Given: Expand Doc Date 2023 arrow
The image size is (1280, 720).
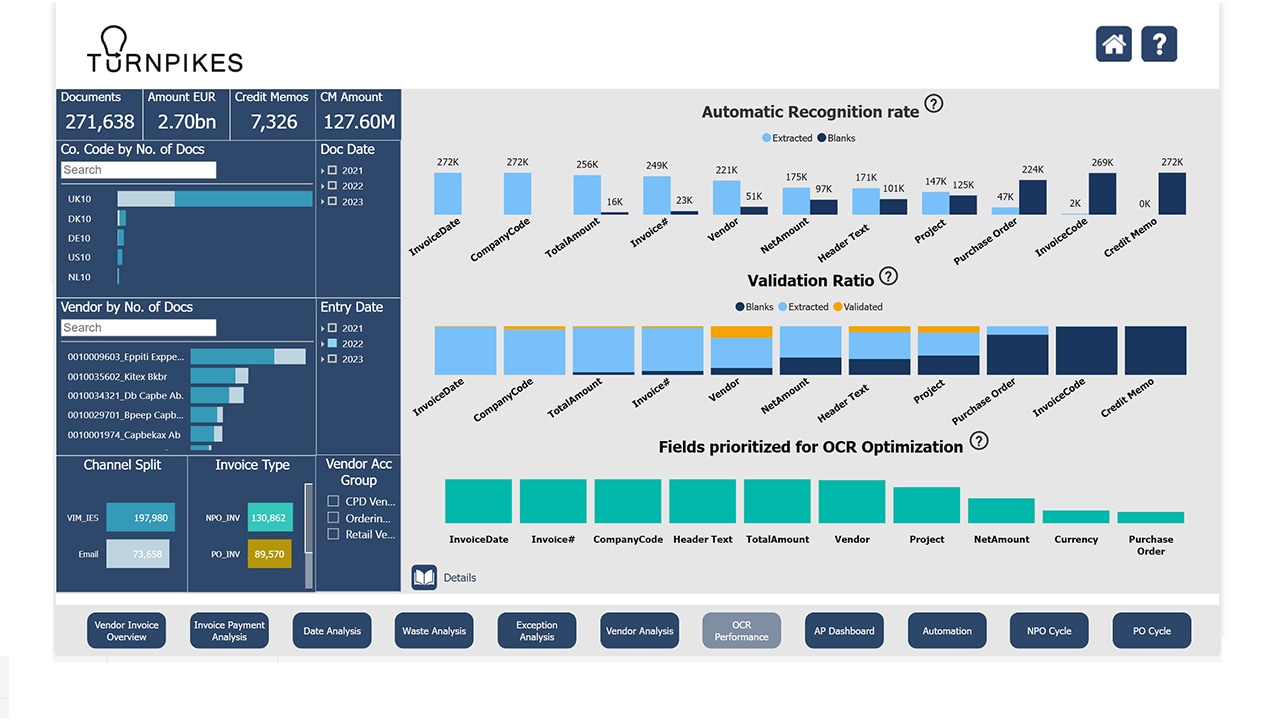Looking at the screenshot, I should [322, 202].
